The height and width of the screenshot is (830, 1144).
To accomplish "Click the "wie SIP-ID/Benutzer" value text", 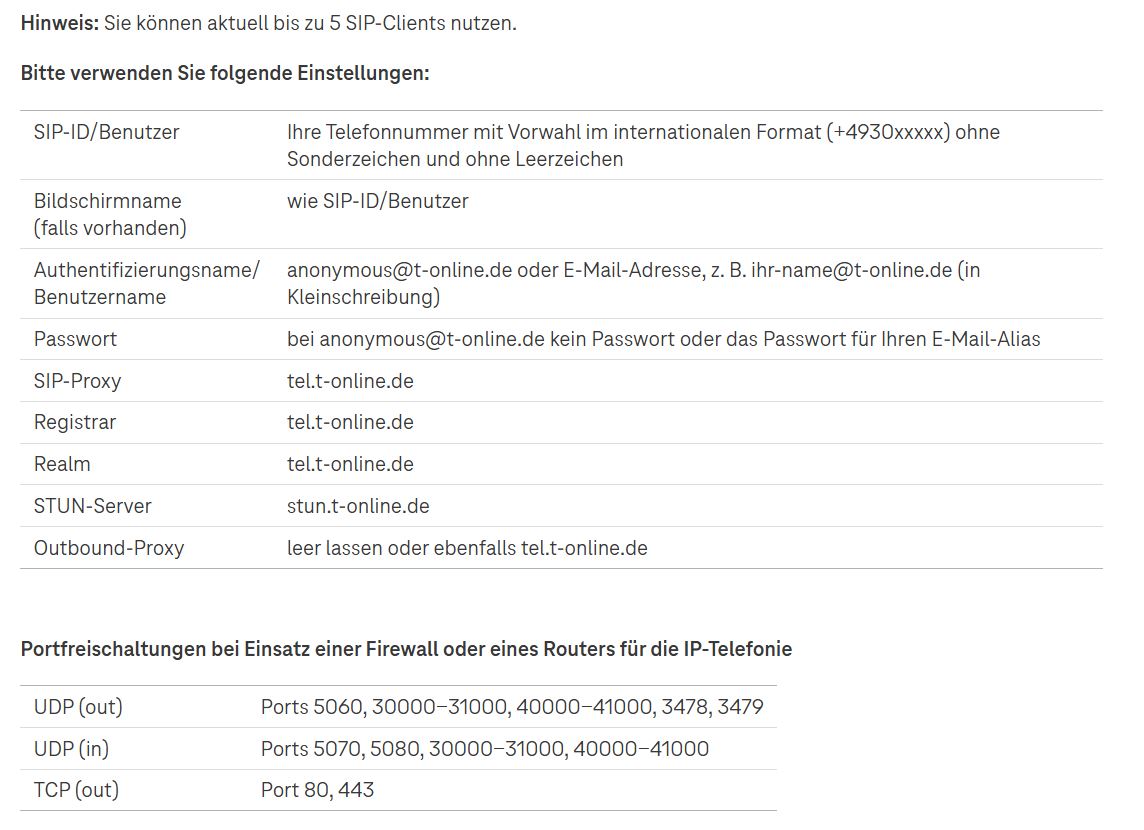I will (378, 201).
